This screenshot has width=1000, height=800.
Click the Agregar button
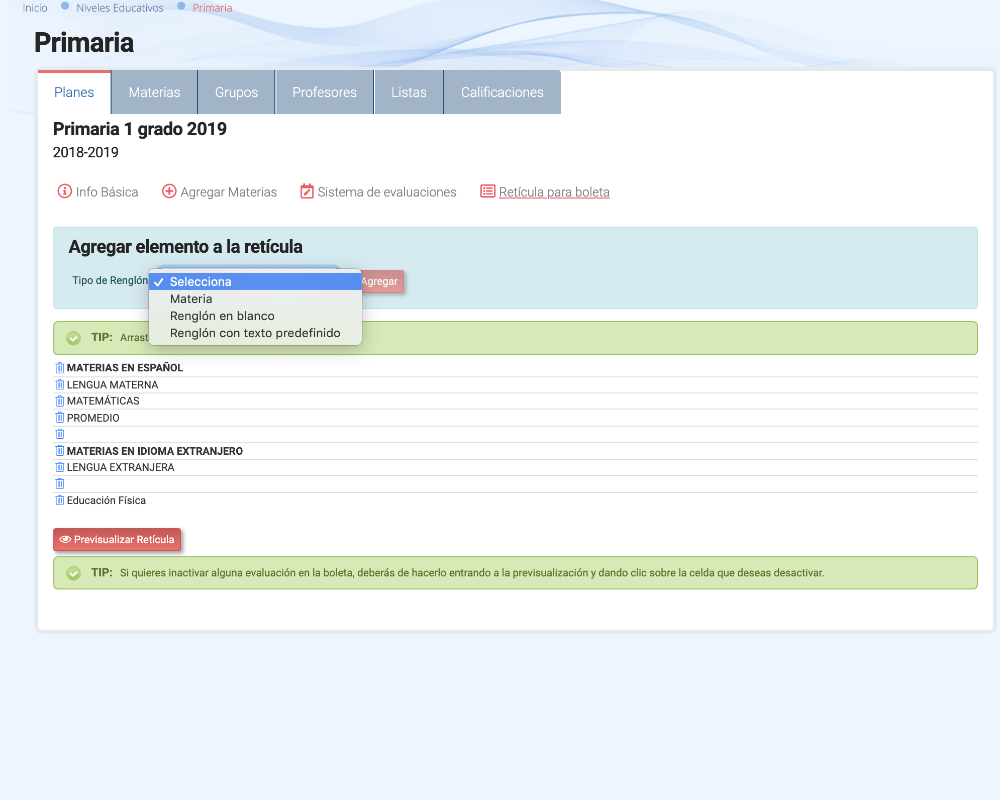pos(381,282)
